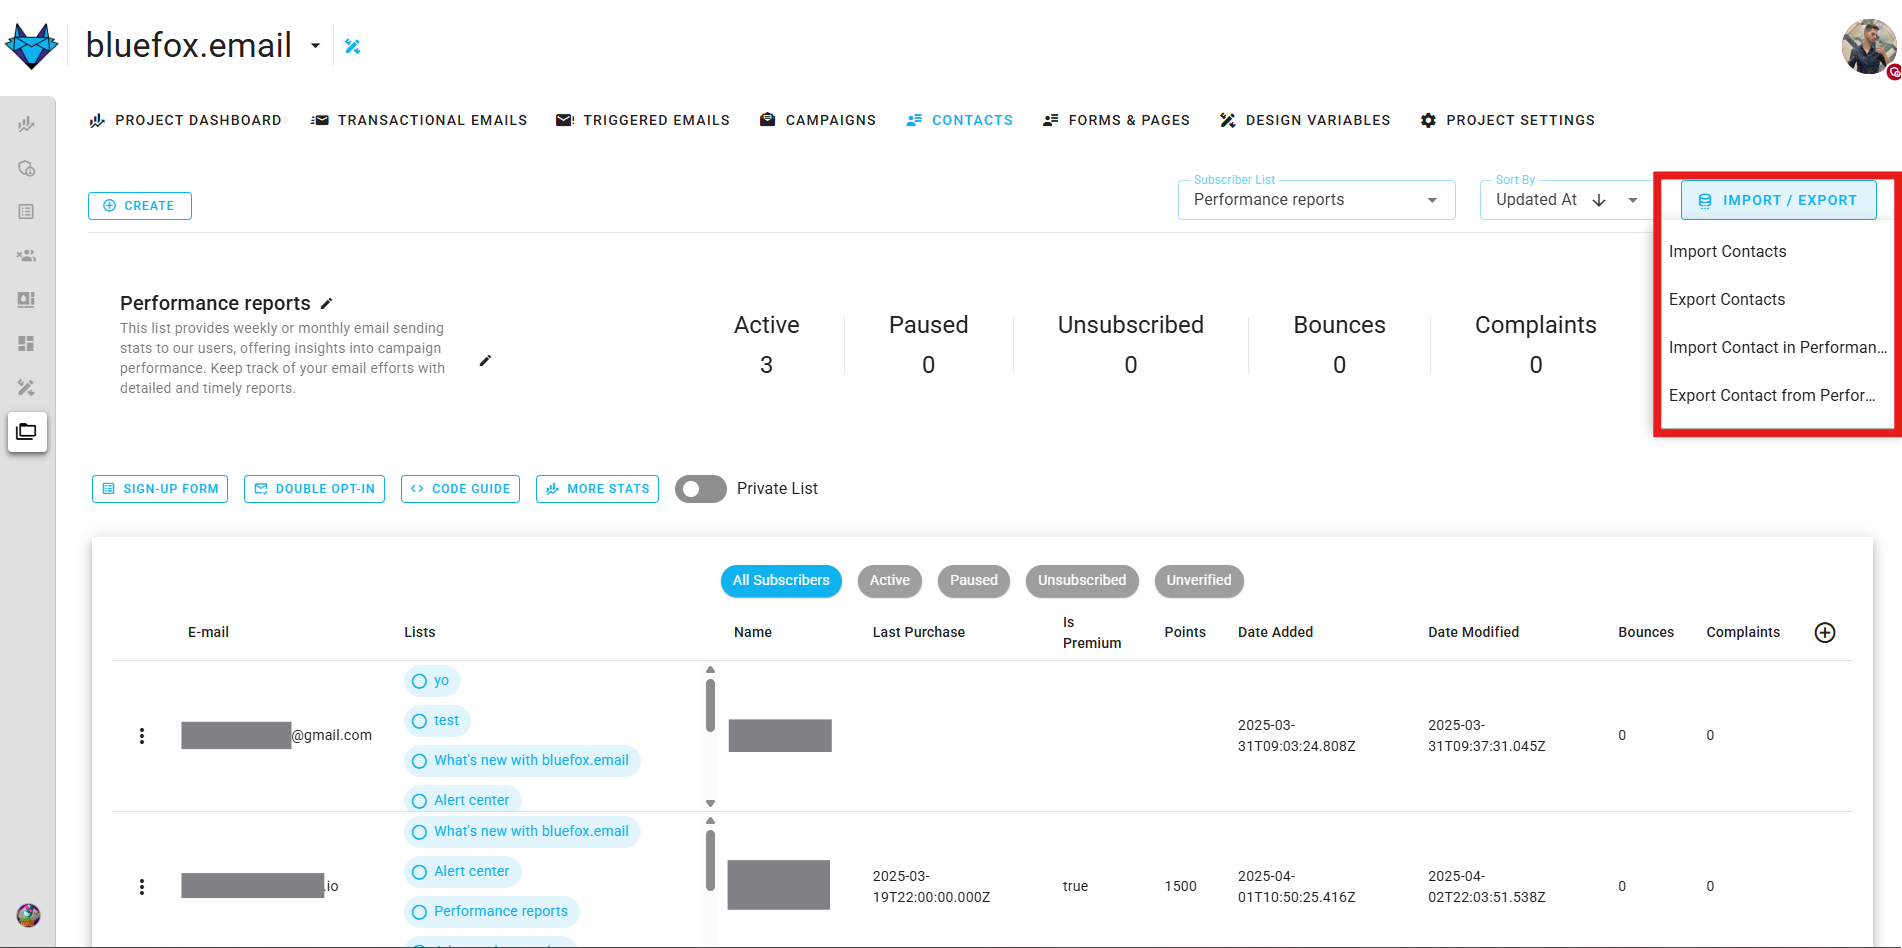Click the Performance reports list chip
Viewport: 1902px width, 948px height.
(491, 912)
